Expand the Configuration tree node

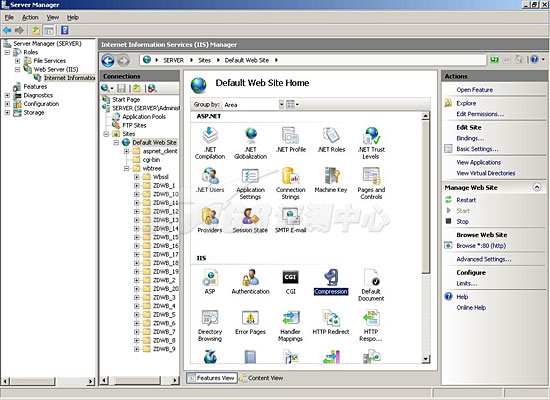(7, 104)
